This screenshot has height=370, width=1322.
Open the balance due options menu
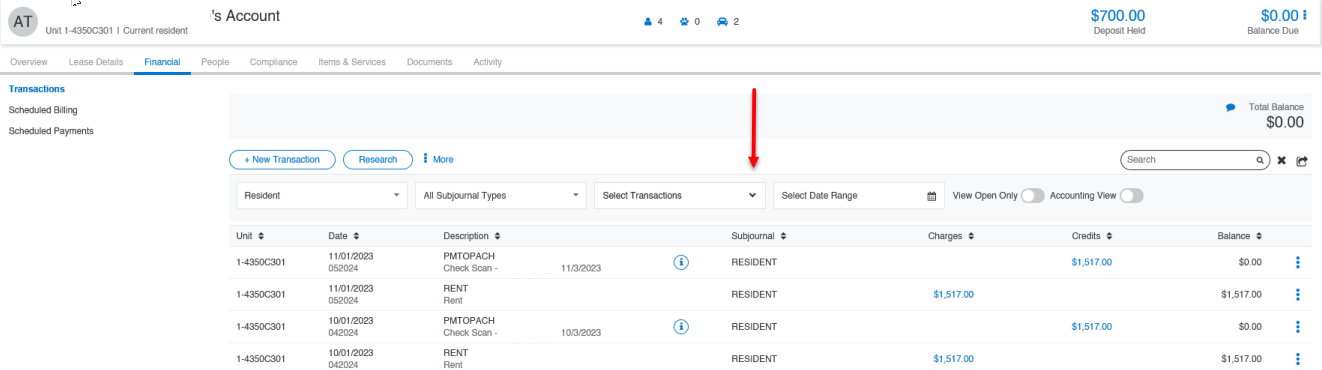coord(1305,15)
